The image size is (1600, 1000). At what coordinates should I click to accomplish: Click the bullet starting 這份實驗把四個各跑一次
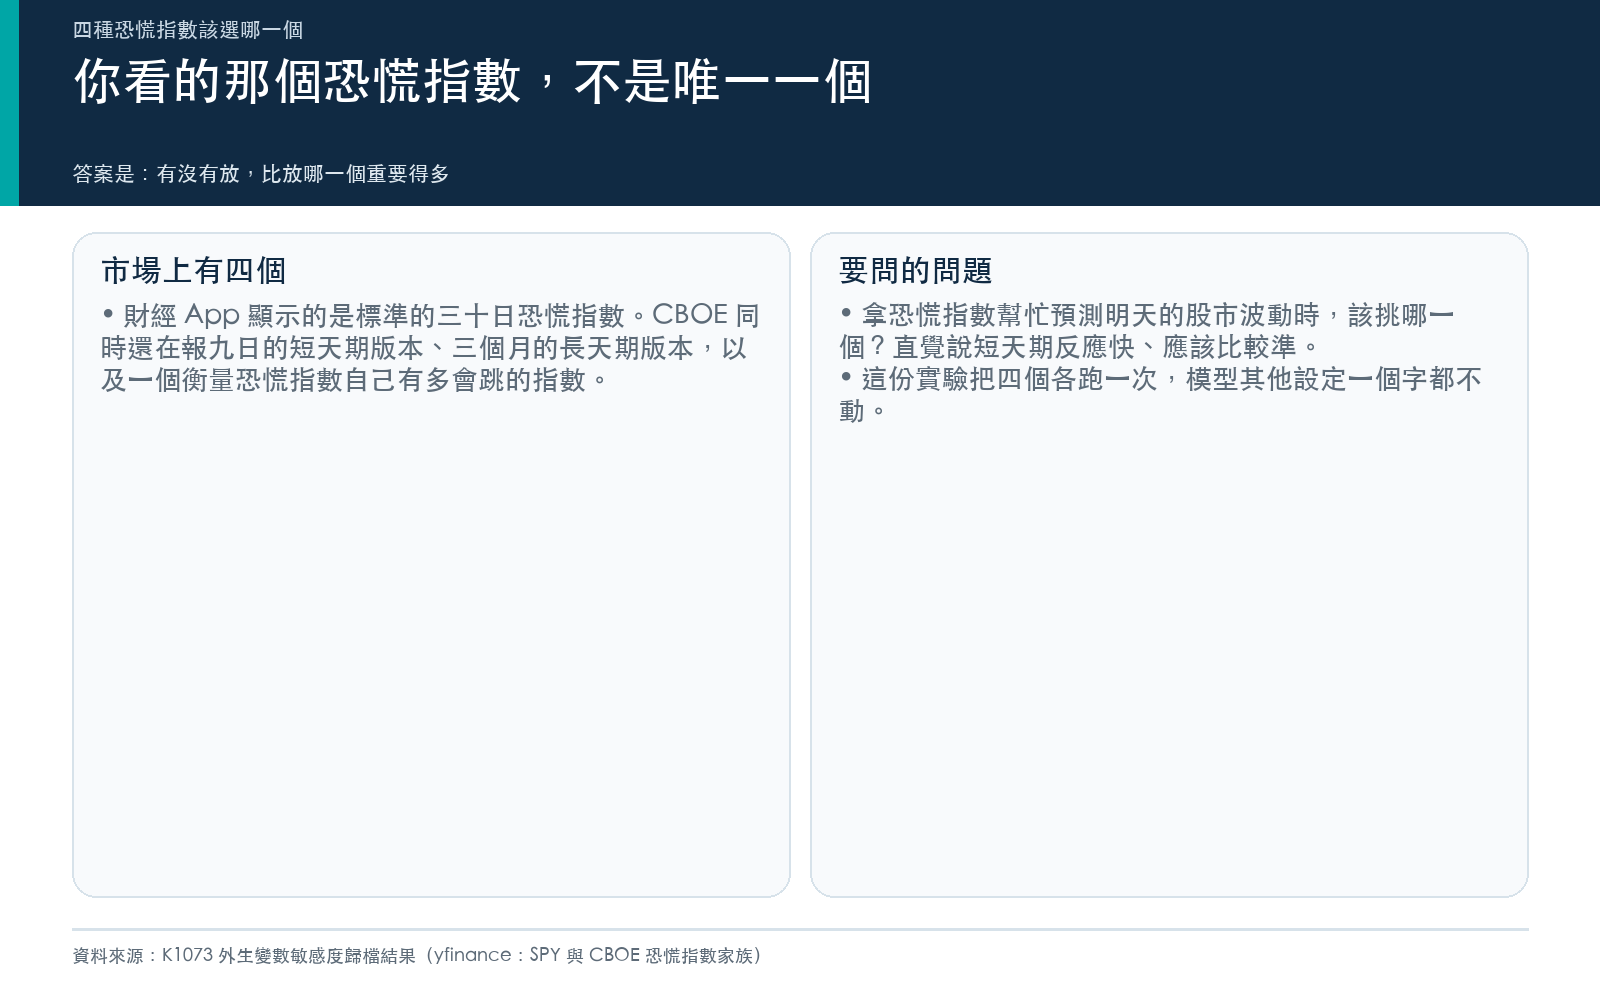(x=1160, y=395)
